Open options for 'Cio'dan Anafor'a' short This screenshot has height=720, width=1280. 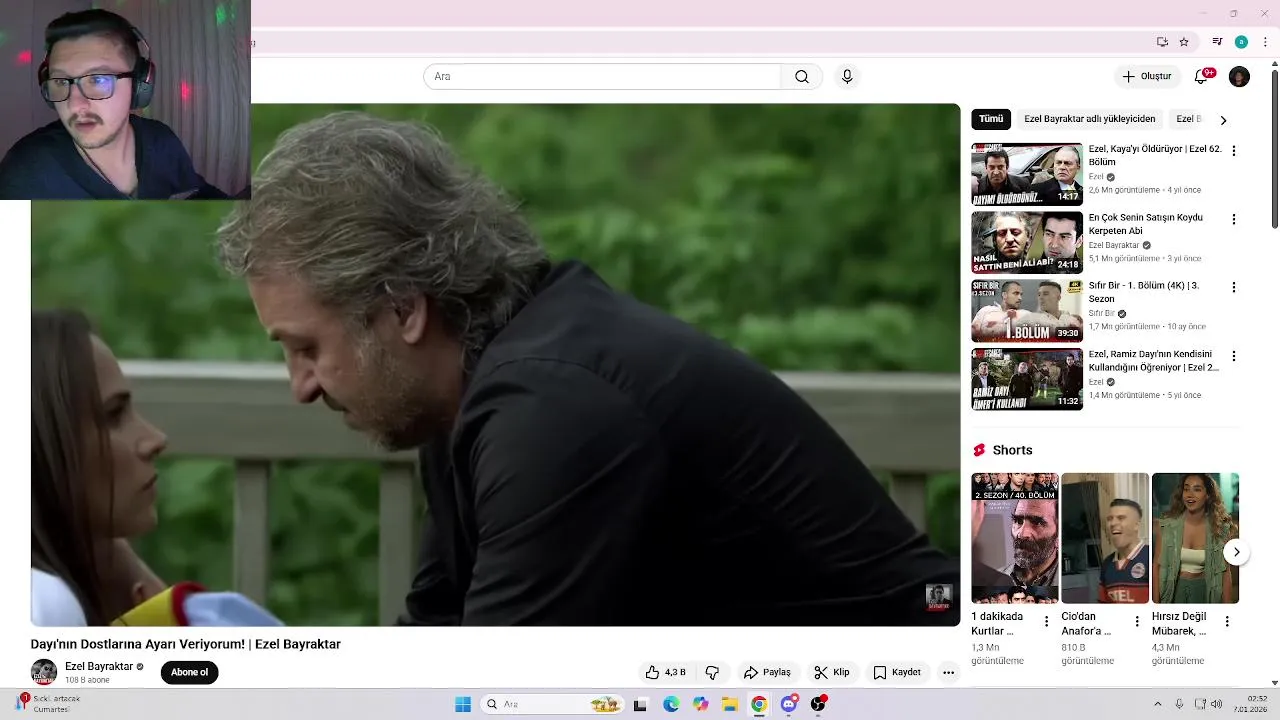click(x=1136, y=621)
